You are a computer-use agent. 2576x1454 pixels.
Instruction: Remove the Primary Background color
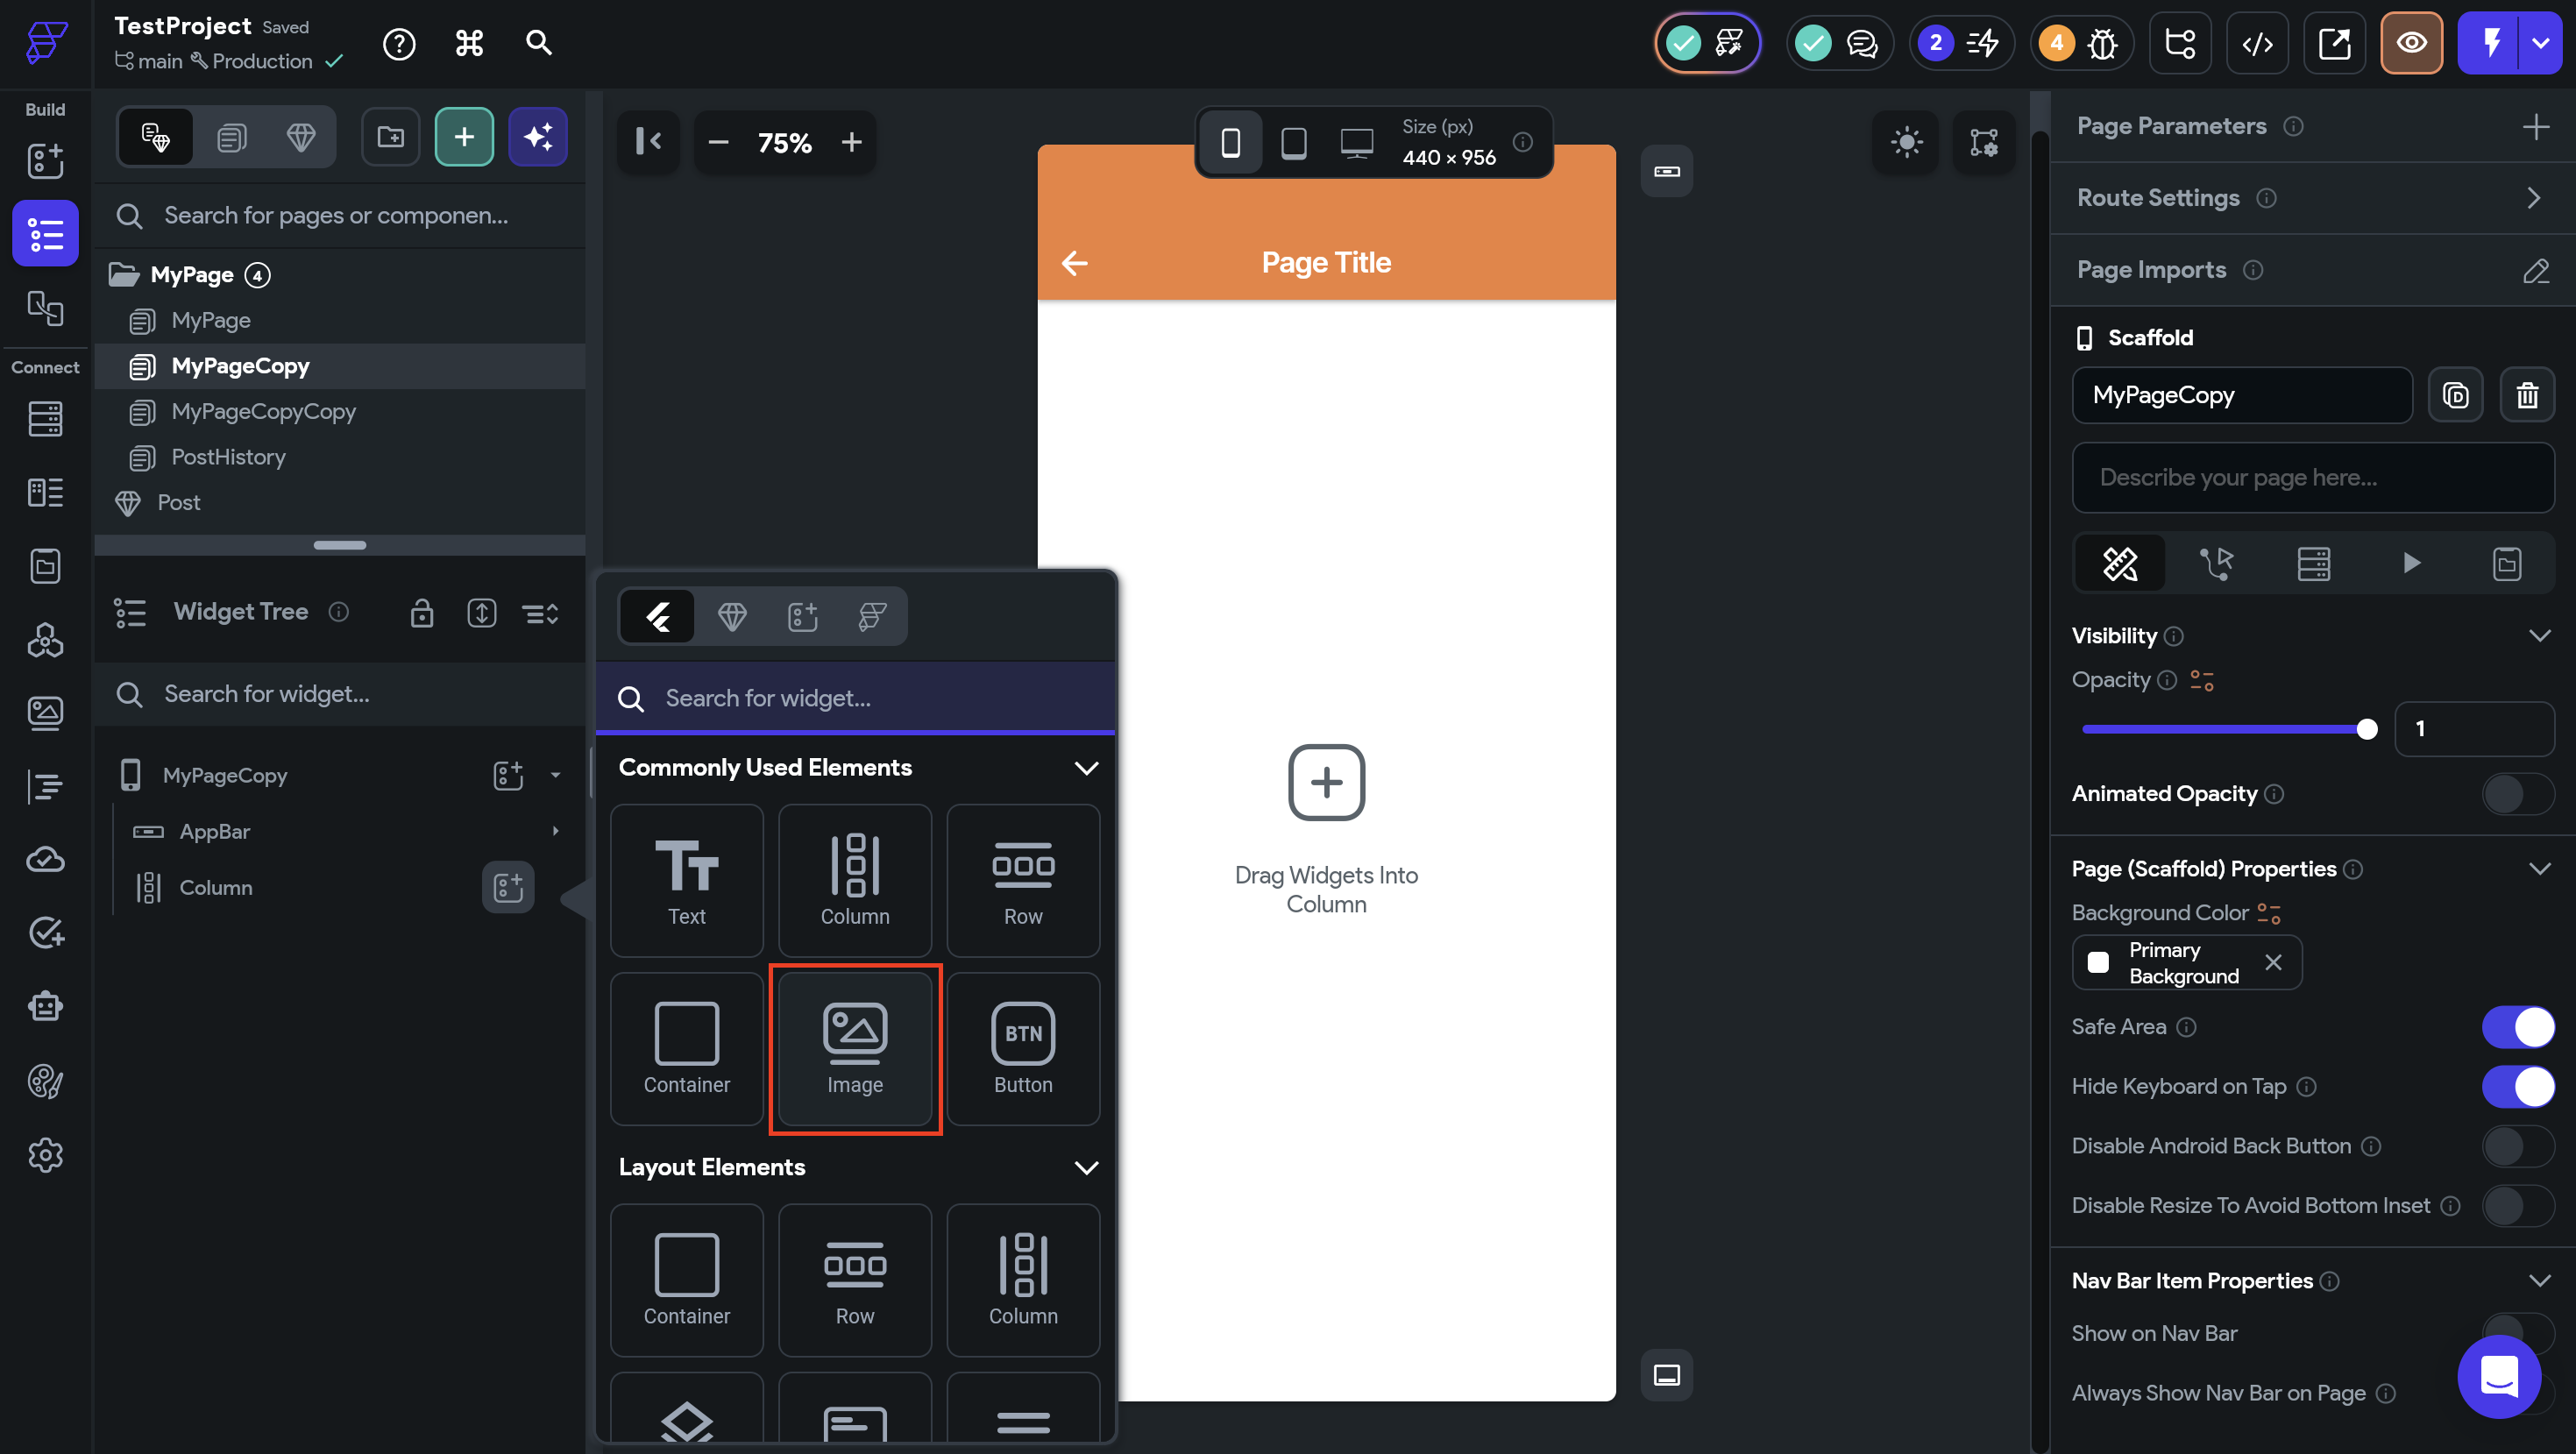[2273, 962]
